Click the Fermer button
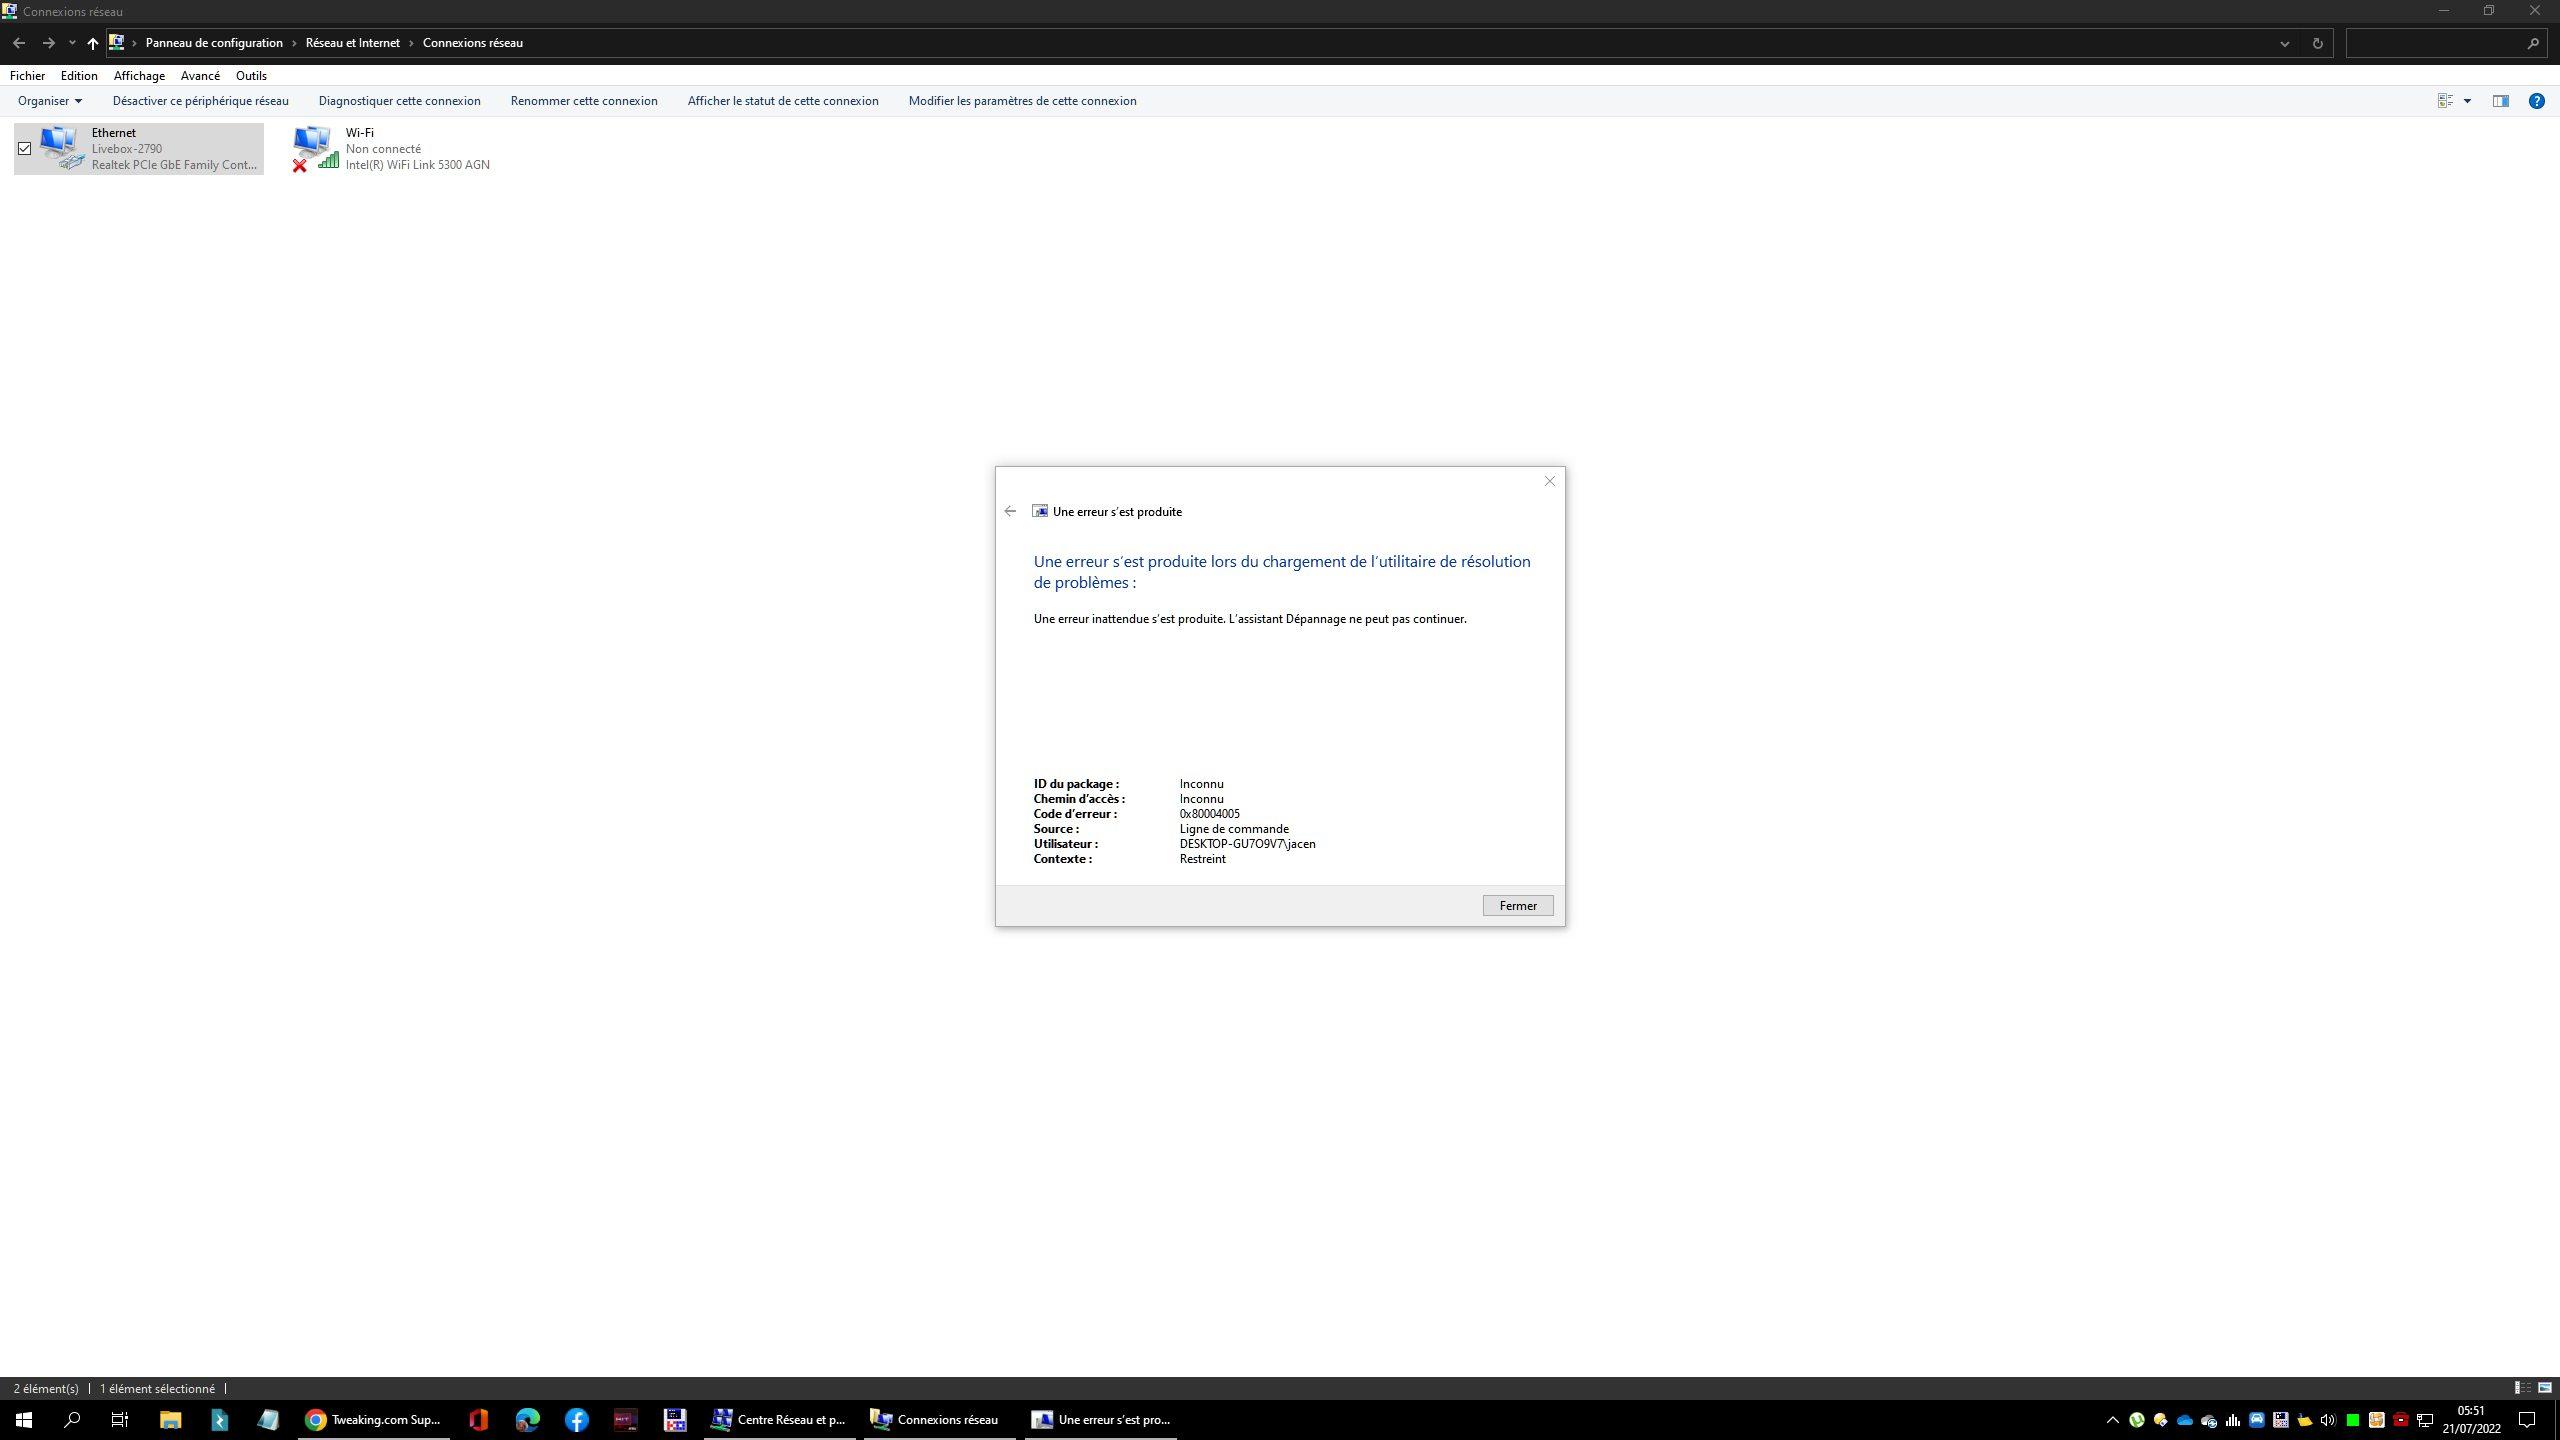 coord(1517,905)
